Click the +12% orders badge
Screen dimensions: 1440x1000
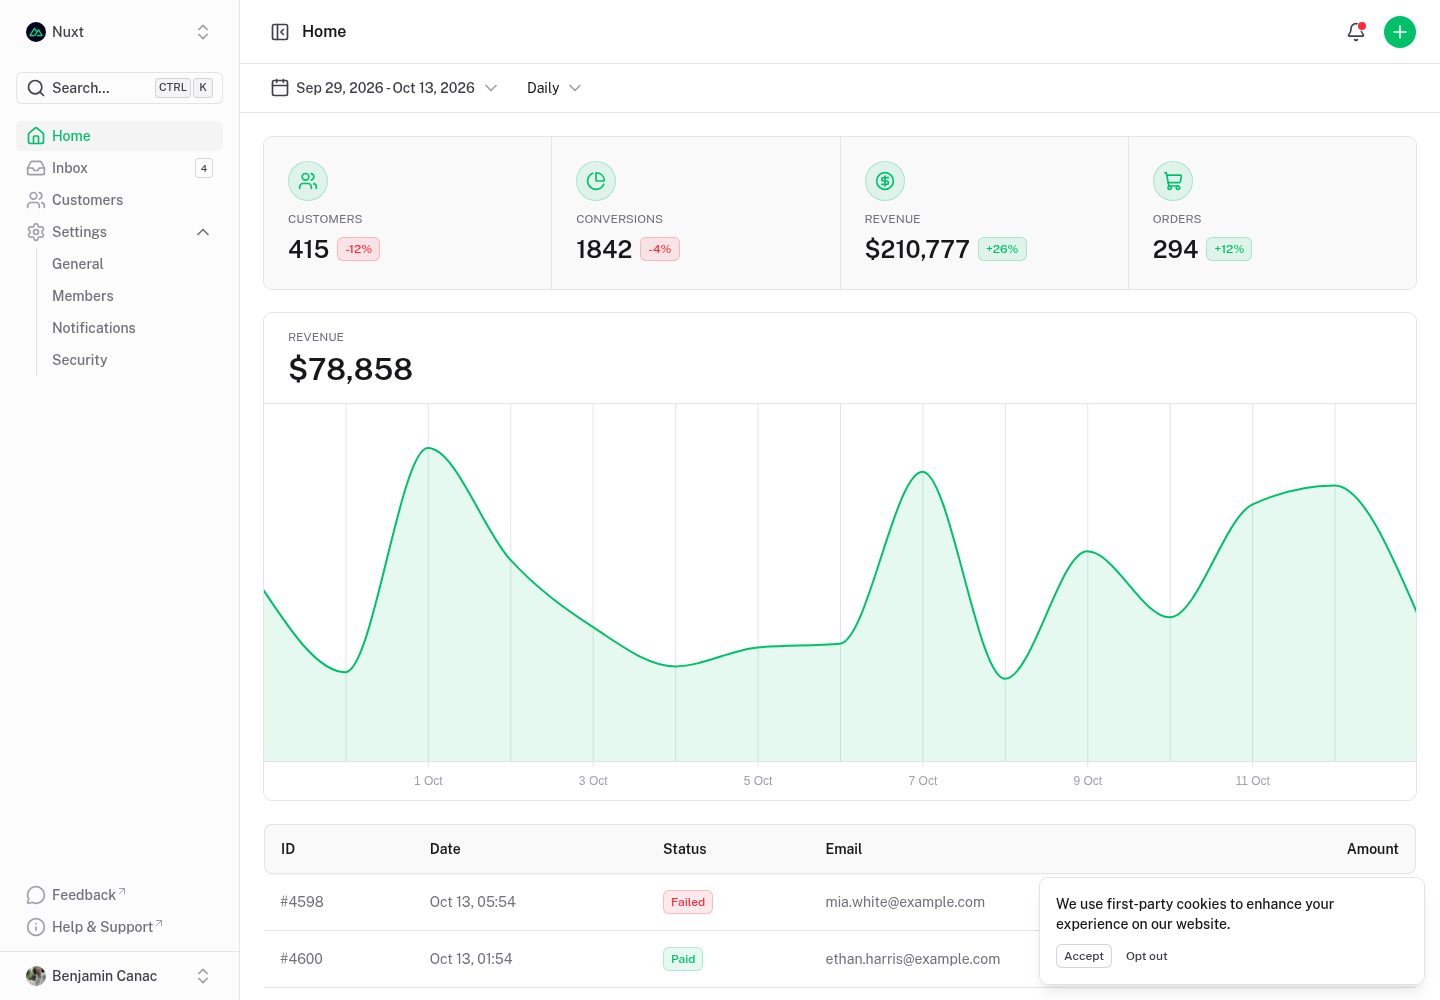[x=1229, y=249]
